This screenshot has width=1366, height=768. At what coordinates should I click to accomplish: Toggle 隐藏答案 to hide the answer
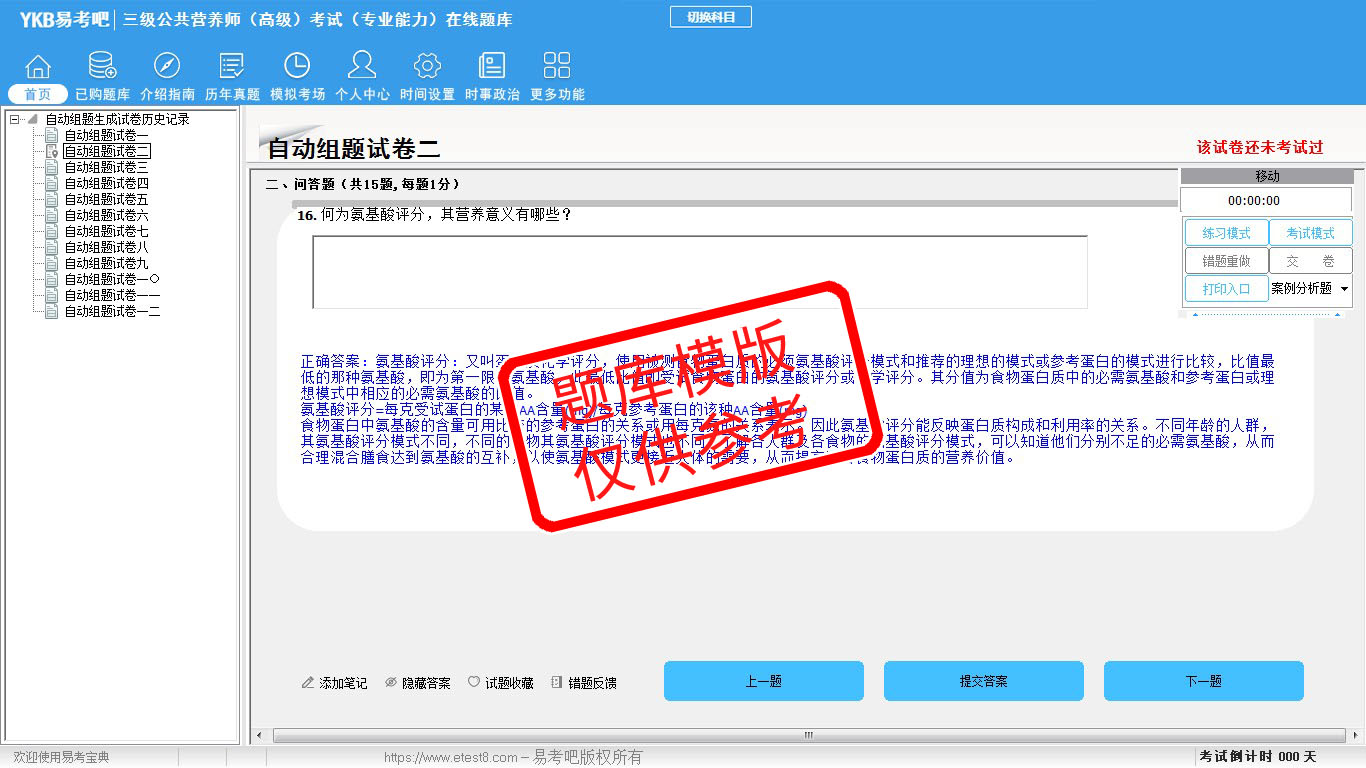click(x=418, y=683)
